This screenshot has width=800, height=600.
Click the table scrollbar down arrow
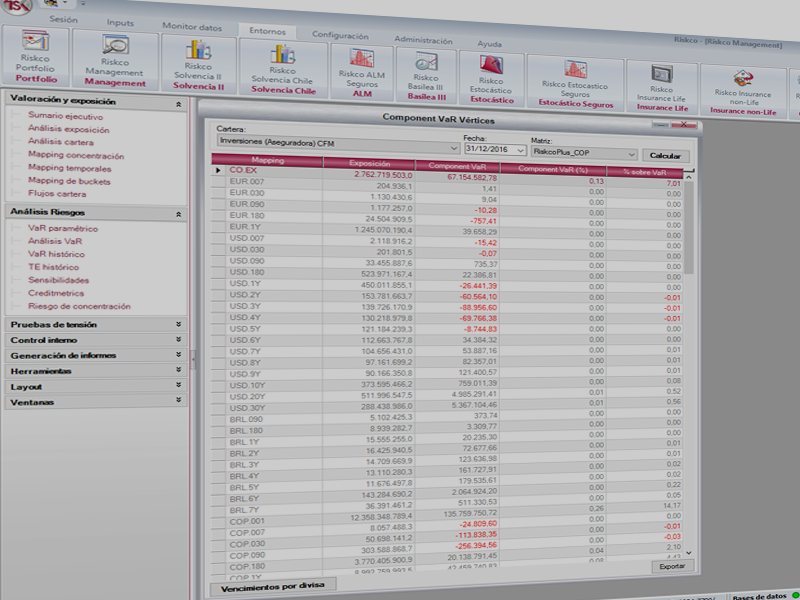click(x=689, y=553)
